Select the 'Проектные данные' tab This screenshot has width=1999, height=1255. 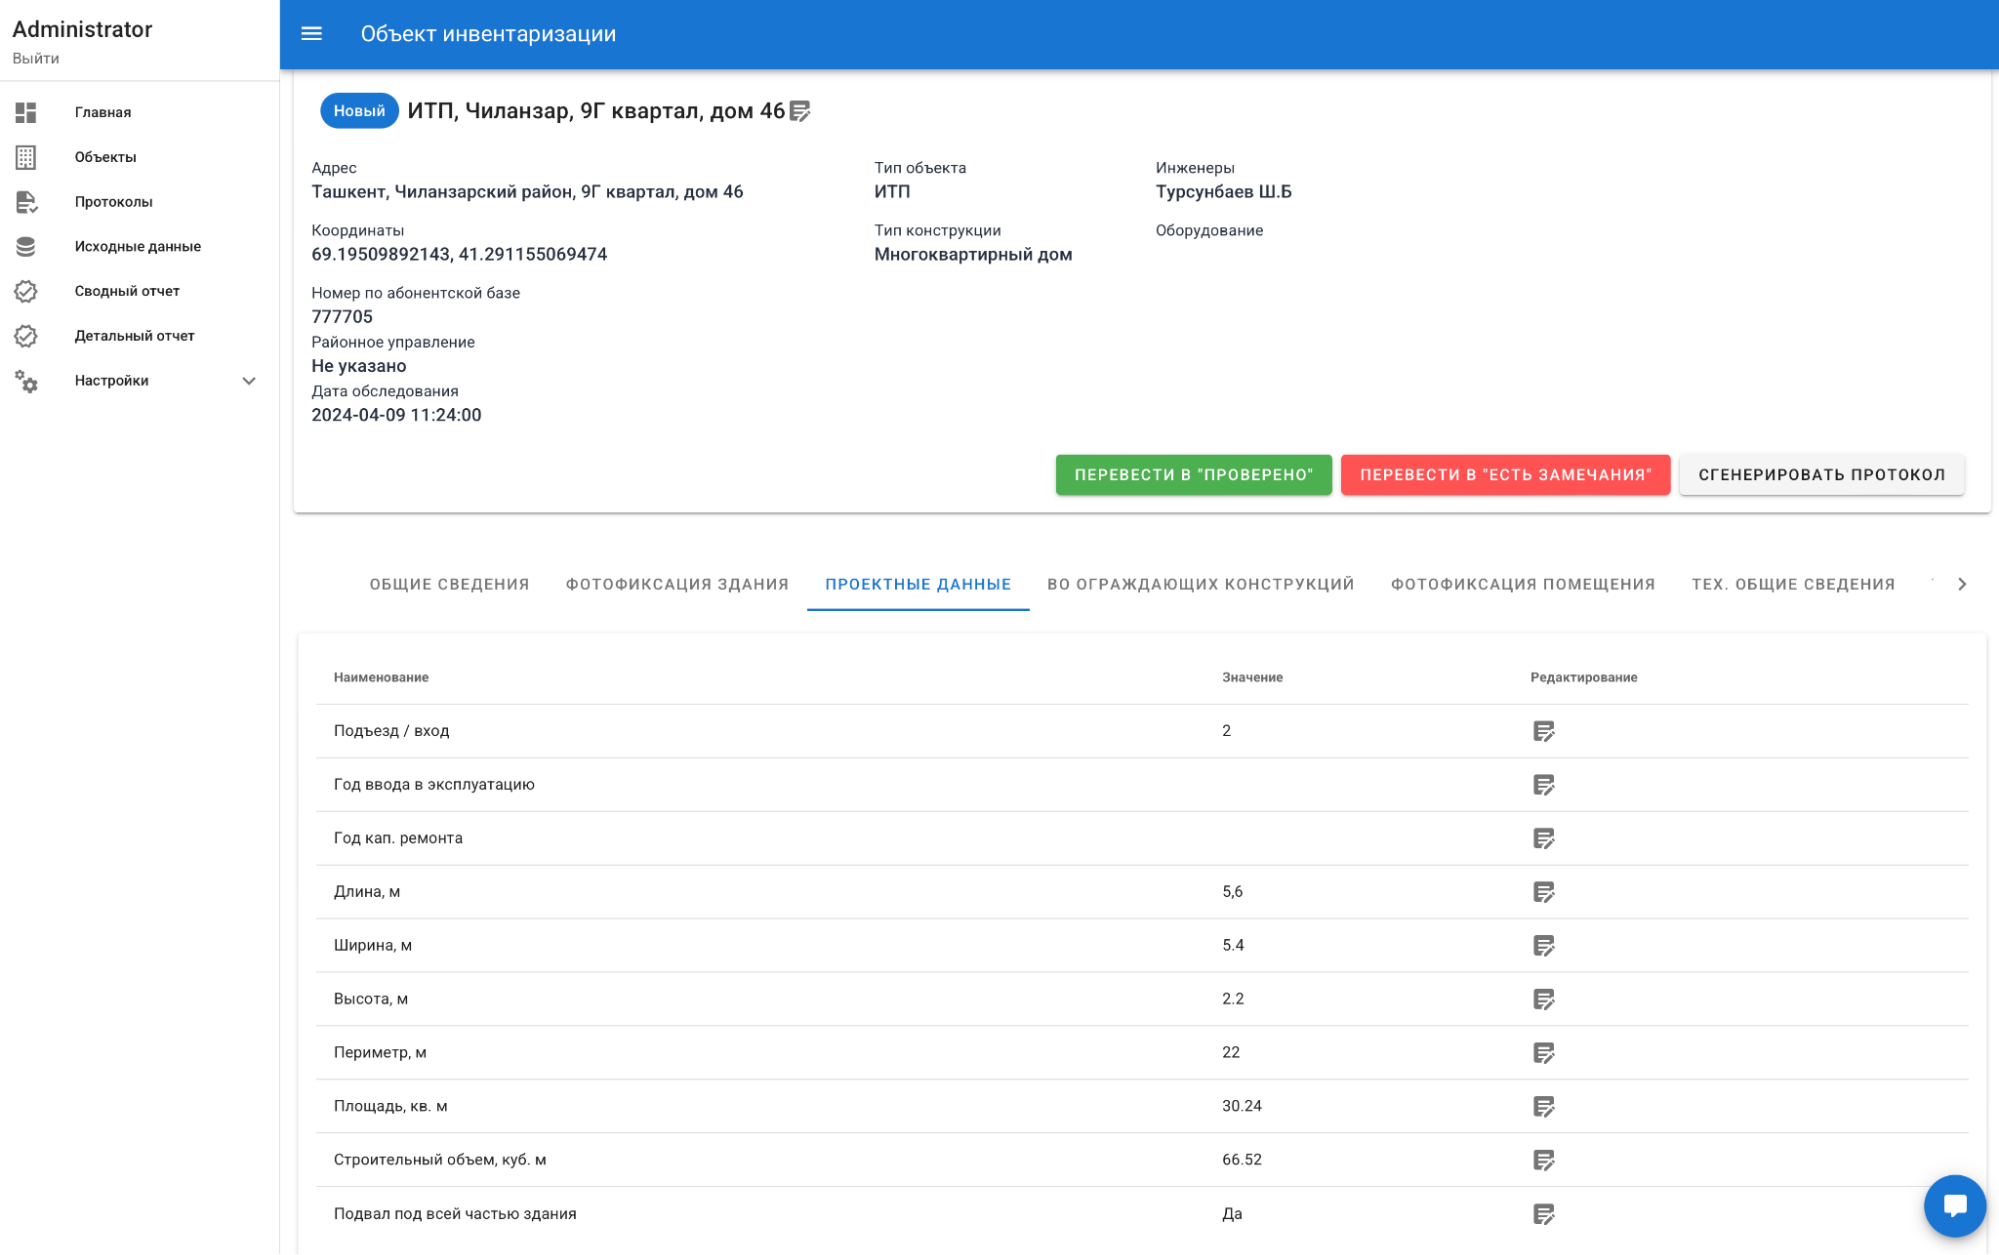click(918, 584)
